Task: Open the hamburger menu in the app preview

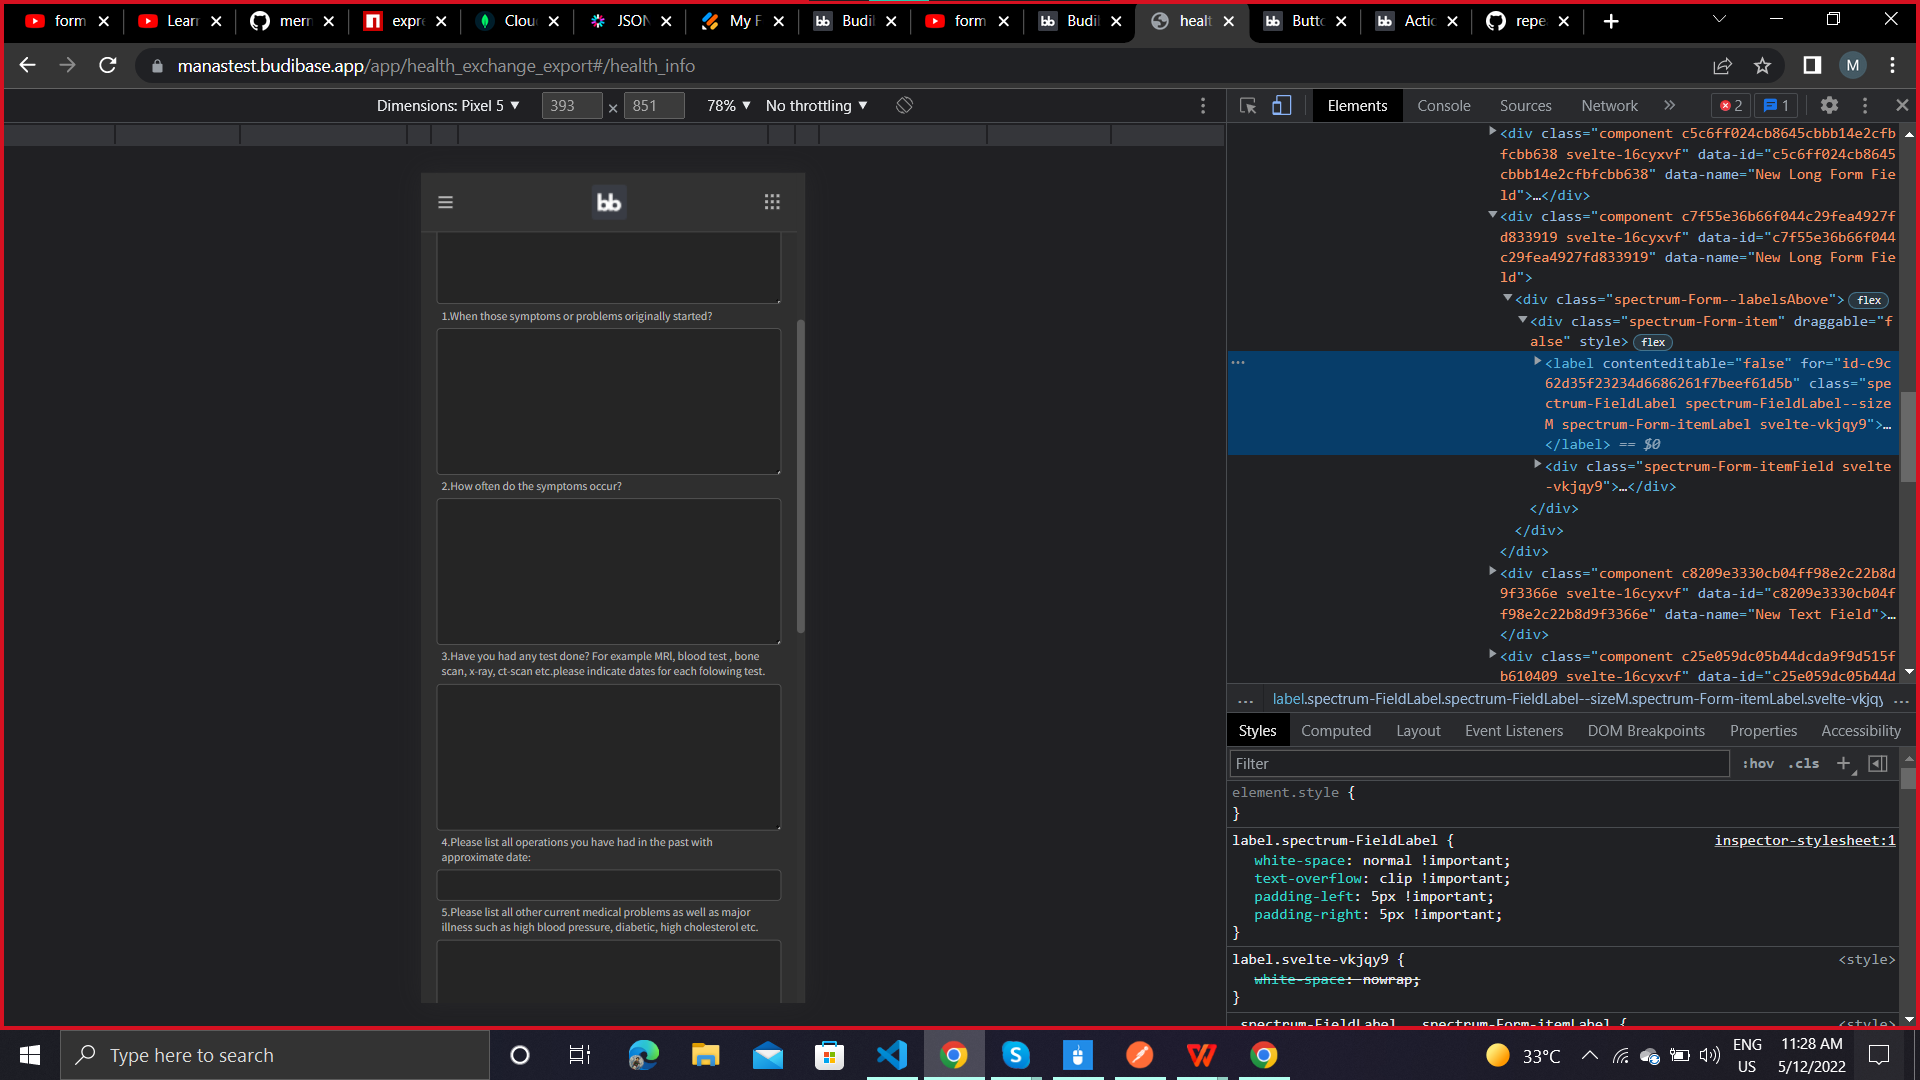Action: click(x=445, y=201)
